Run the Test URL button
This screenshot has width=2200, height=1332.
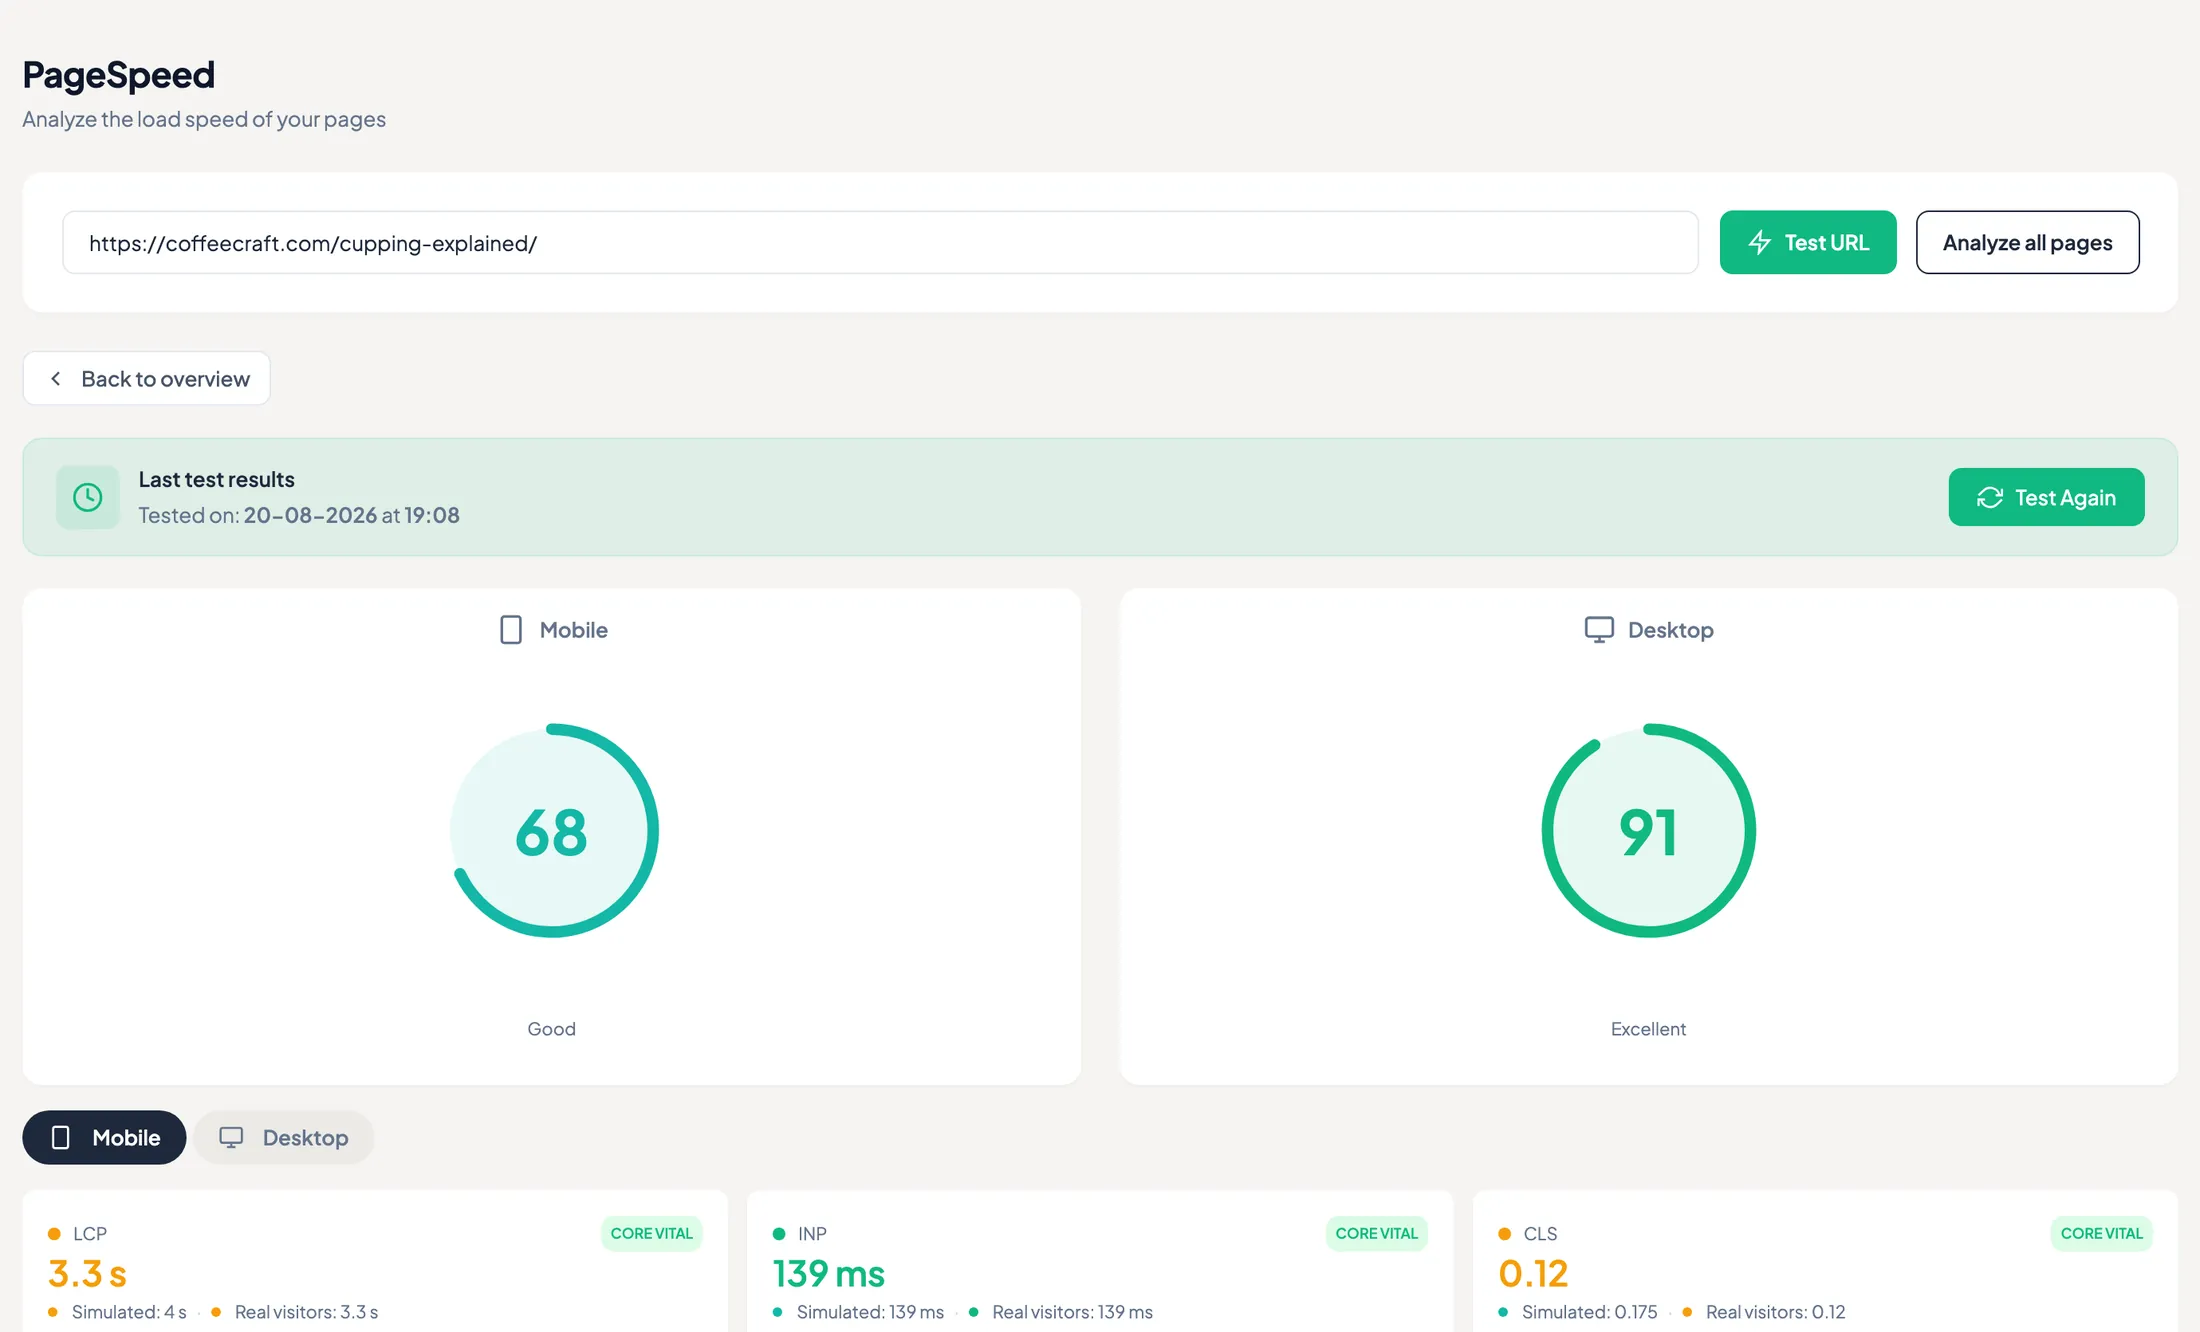pos(1808,242)
